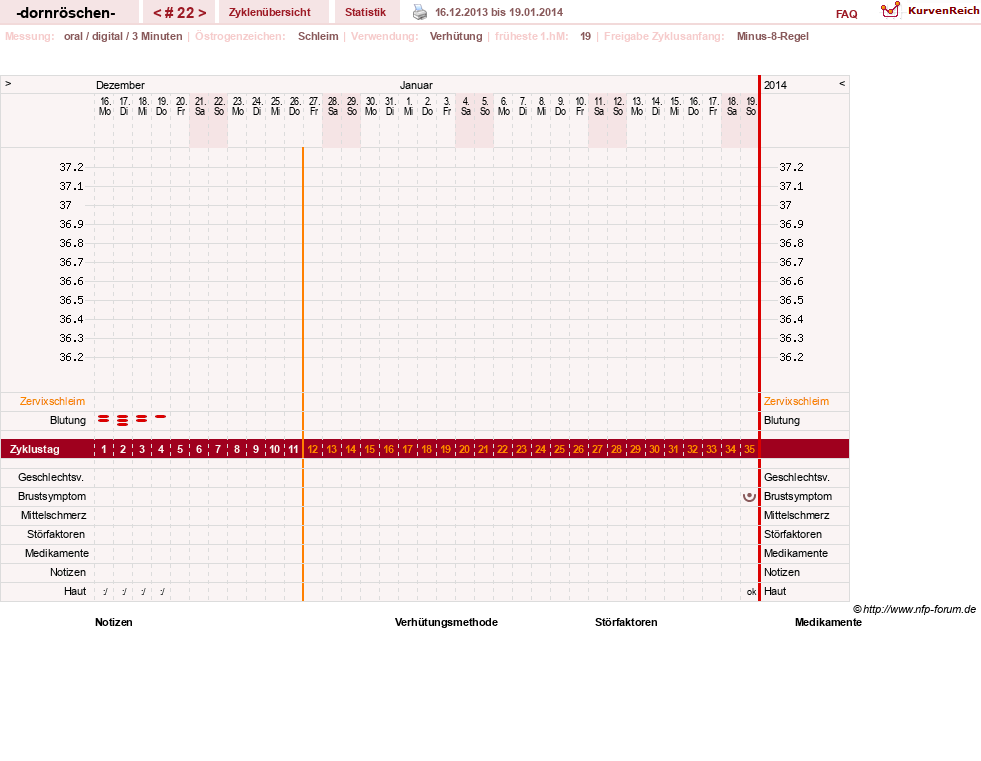981x761 pixels.
Task: Click the früheste 1.hM value 19
Action: (586, 36)
